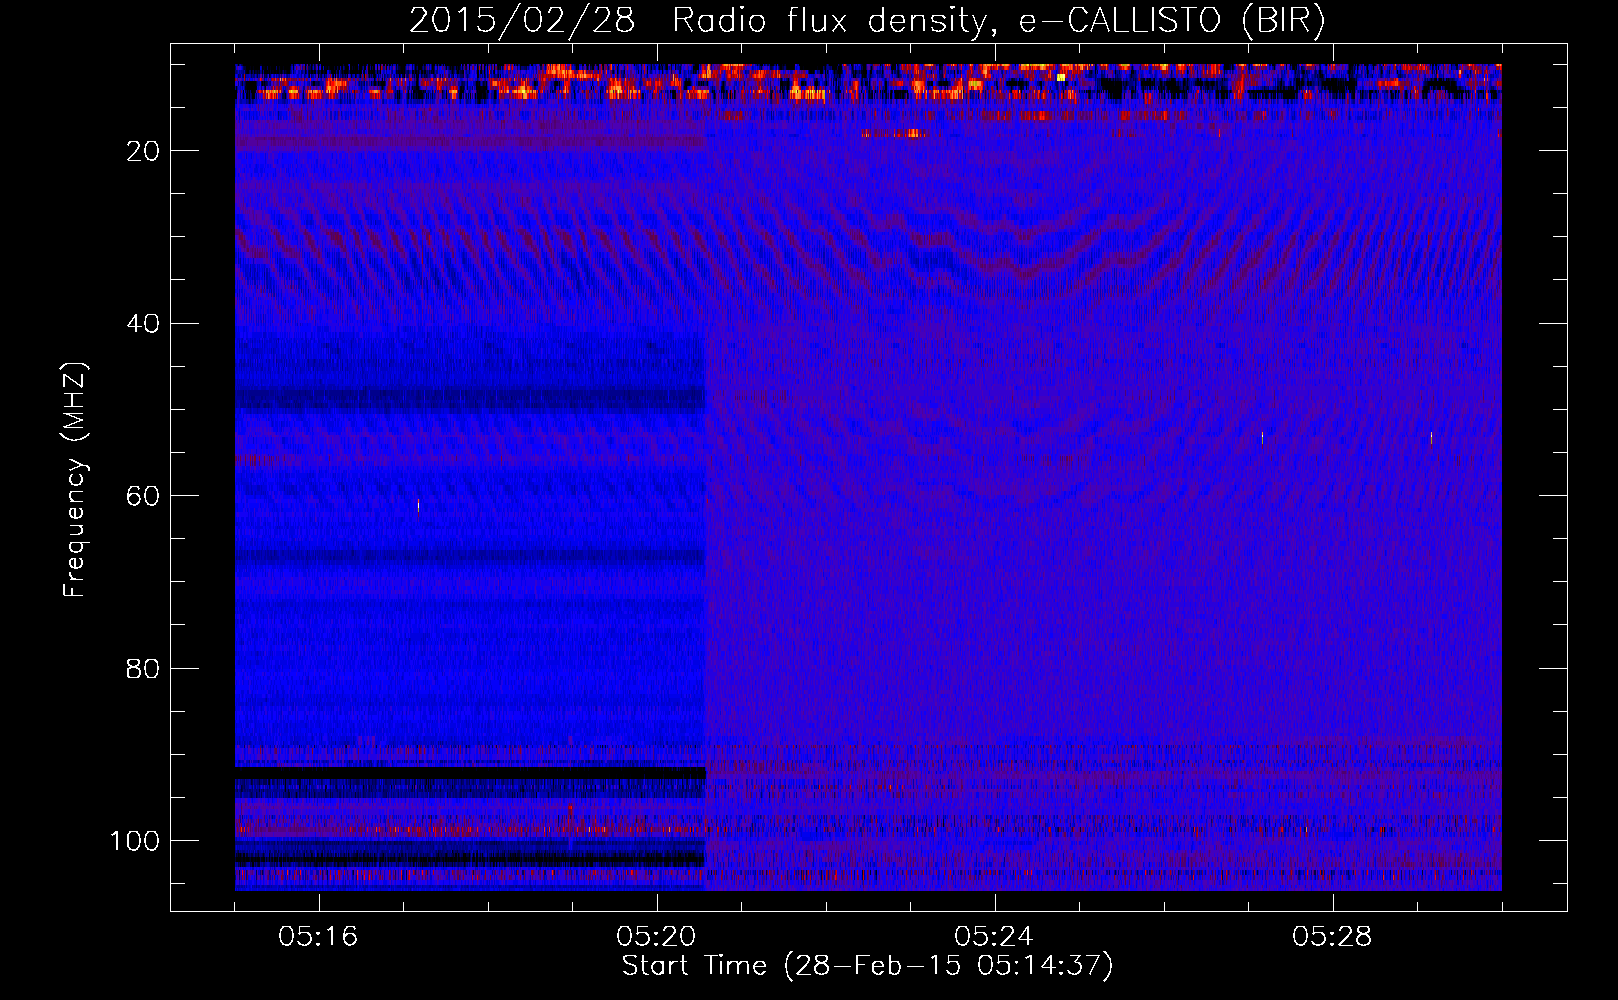Click the '20' frequency tick label

point(144,151)
